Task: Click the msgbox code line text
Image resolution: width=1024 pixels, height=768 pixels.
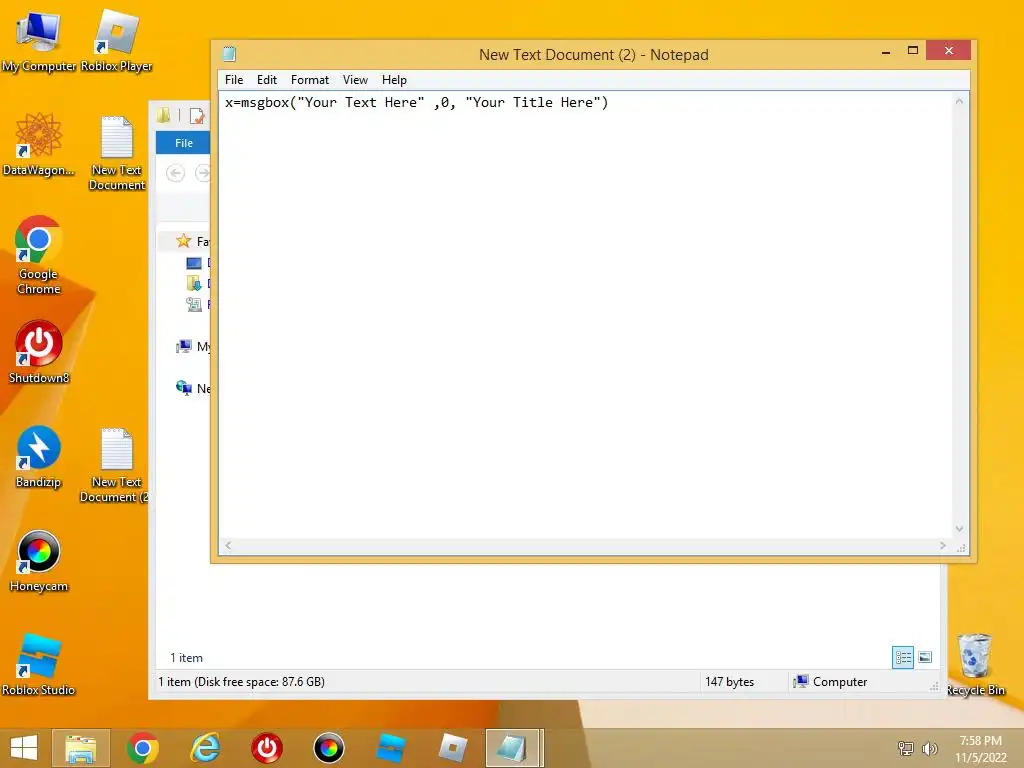Action: tap(417, 103)
